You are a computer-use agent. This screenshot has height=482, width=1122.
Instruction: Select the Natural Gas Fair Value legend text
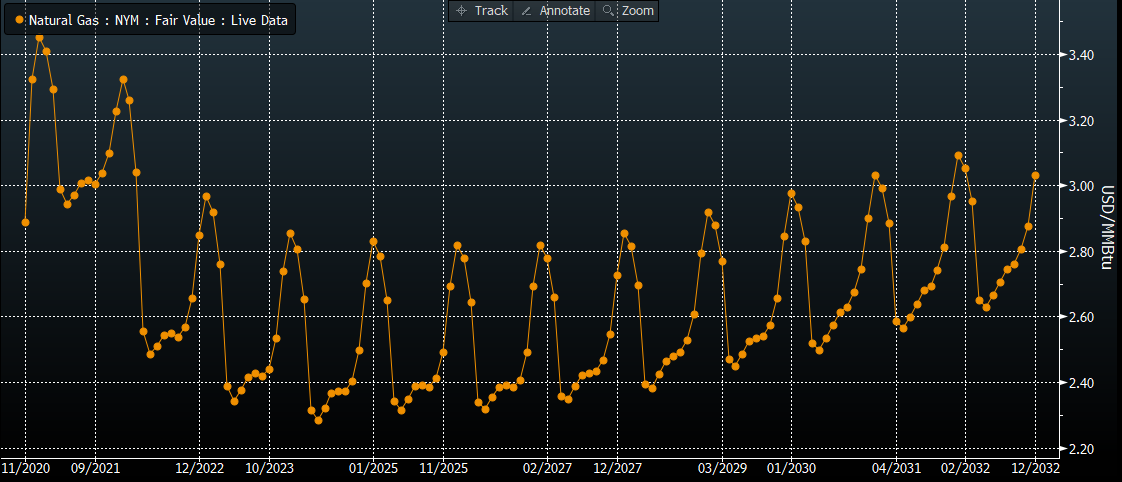point(158,19)
